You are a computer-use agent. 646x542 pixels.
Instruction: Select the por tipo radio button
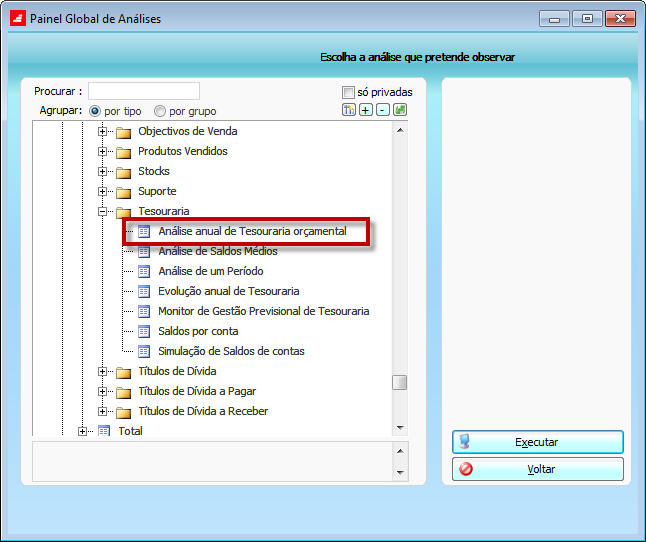coord(95,111)
